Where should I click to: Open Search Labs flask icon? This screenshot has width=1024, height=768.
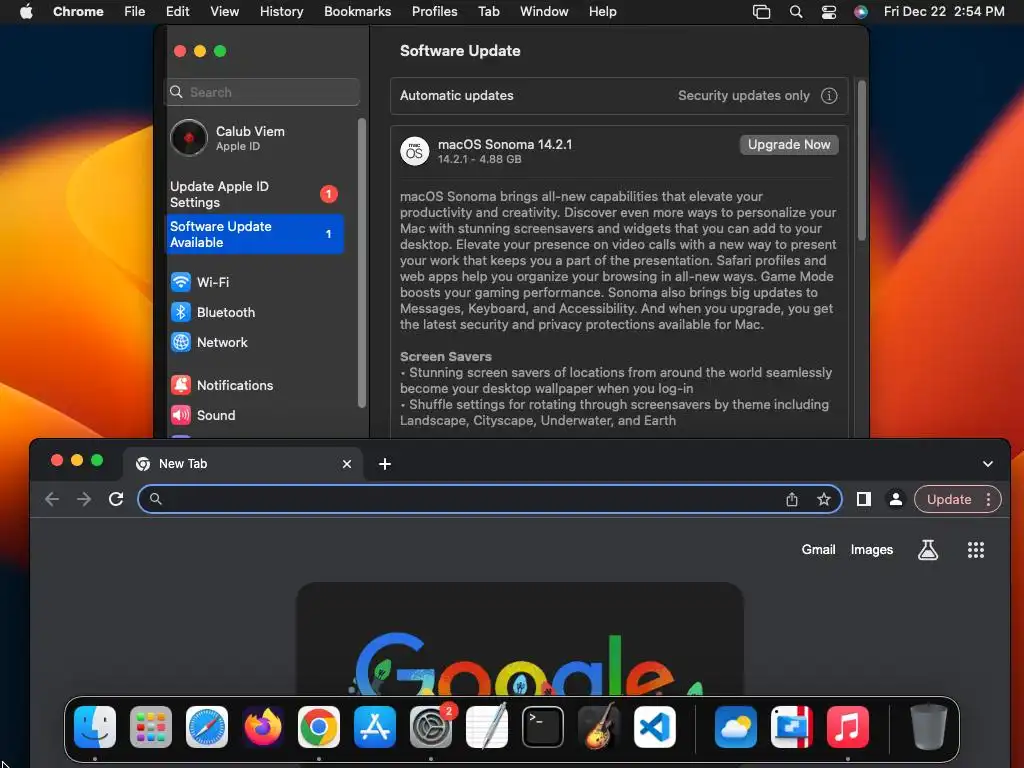coord(928,550)
